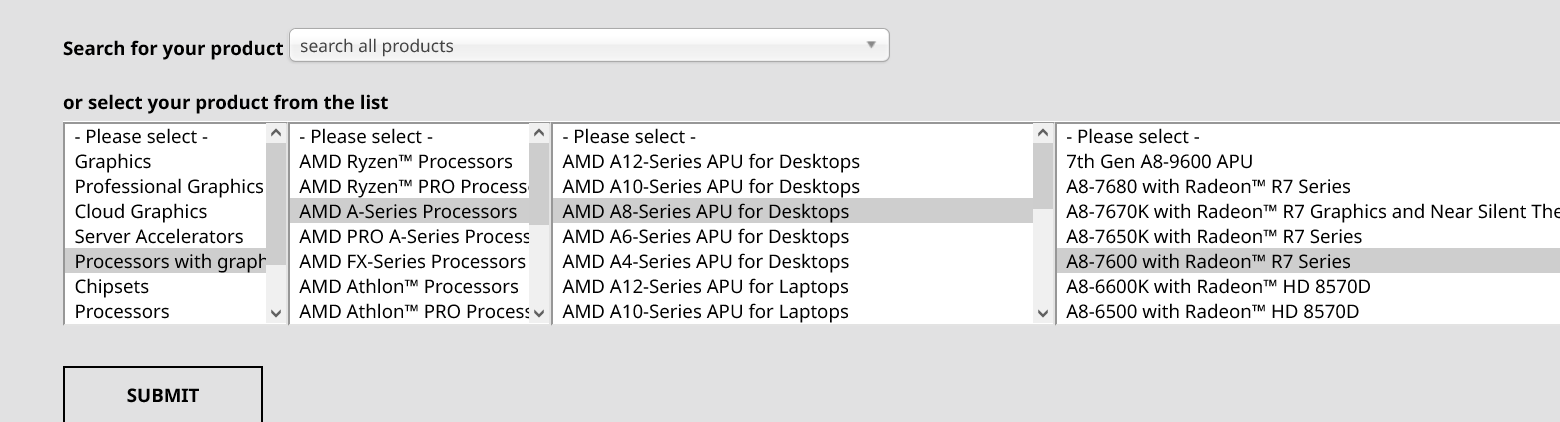Screen dimensions: 1560x422
Task: Click the third list scrollbar thumb
Action: pos(1043,170)
